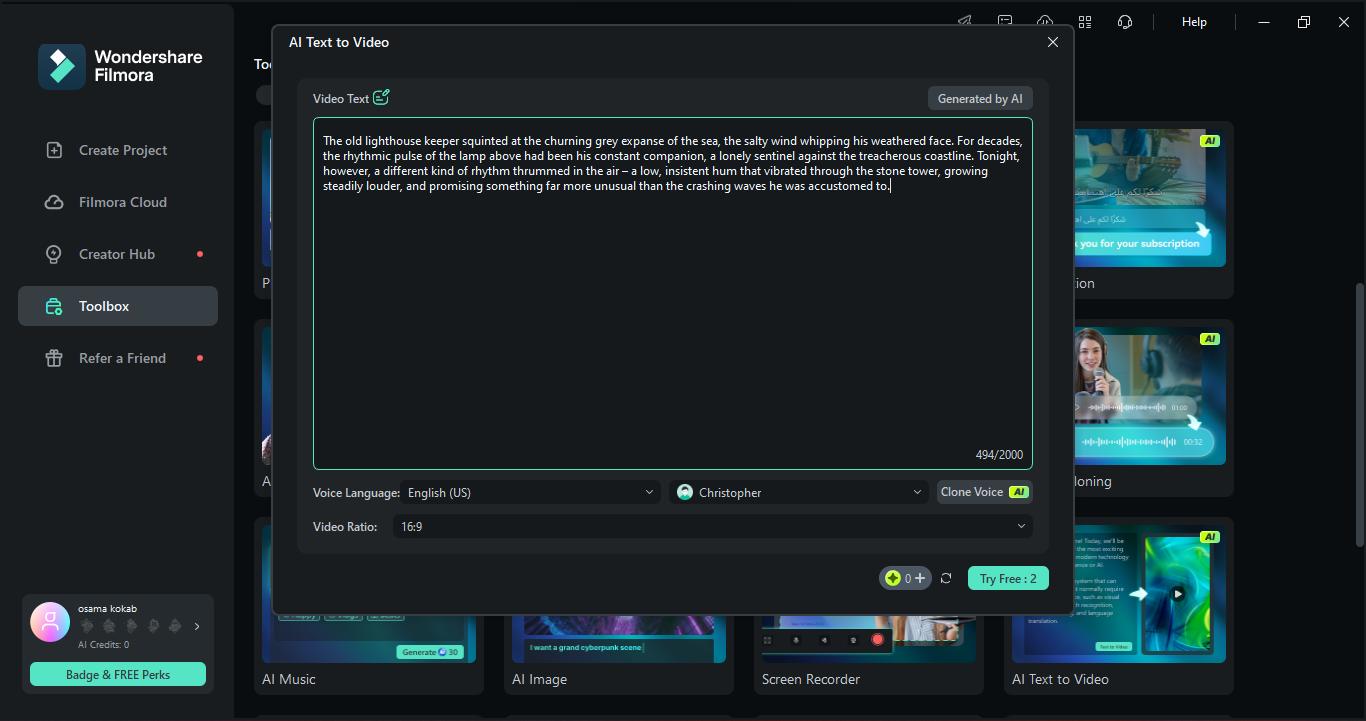Click the Refer a Friend gift icon
This screenshot has height=721, width=1366.
click(x=54, y=358)
